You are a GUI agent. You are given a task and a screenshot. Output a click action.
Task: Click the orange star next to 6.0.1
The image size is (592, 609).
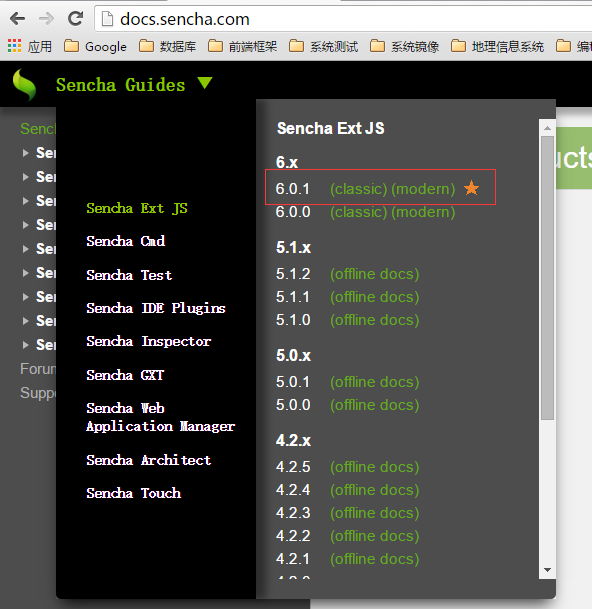tap(472, 188)
